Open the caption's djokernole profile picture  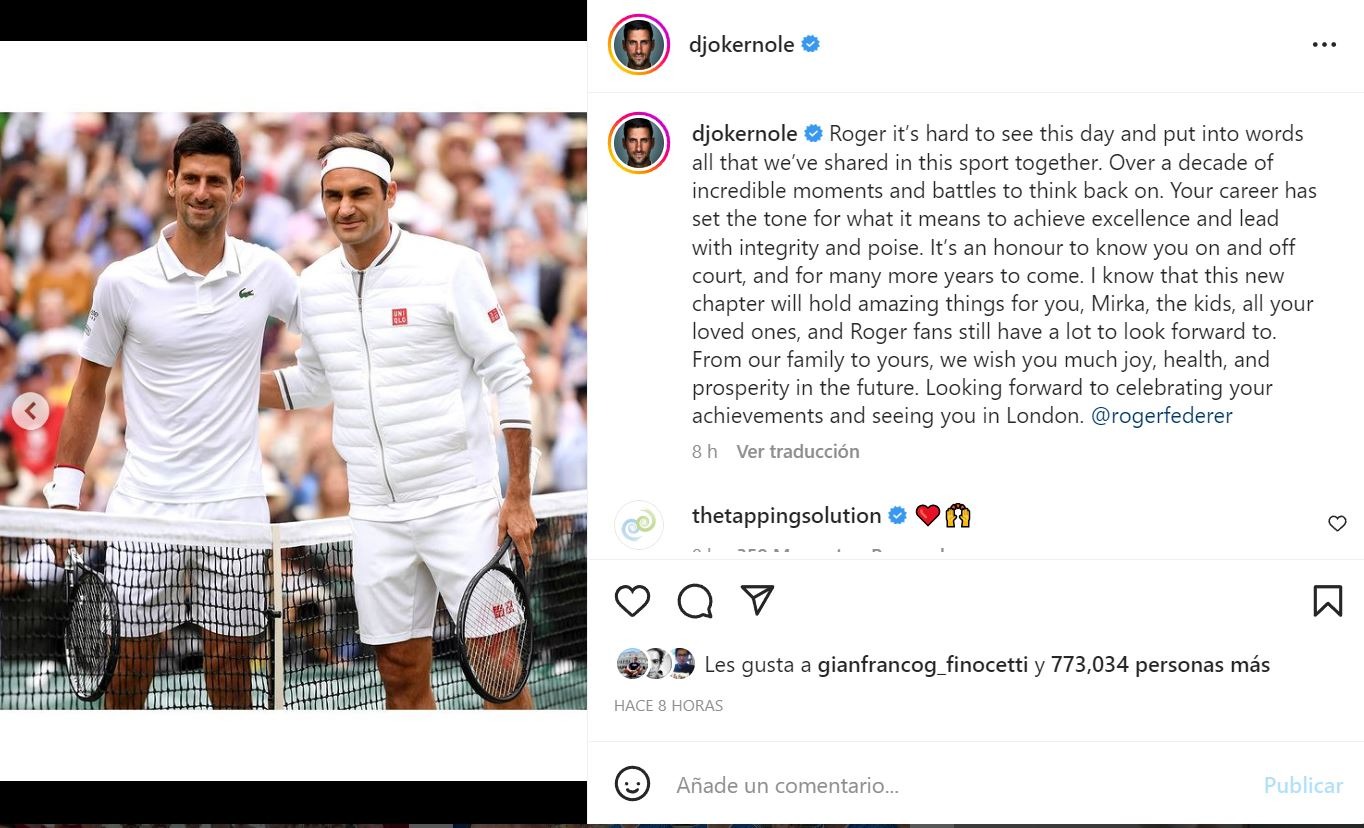638,143
